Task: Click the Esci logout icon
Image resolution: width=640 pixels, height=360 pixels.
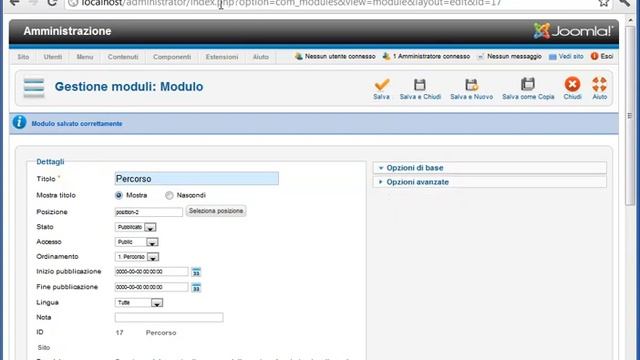Action: [x=594, y=56]
